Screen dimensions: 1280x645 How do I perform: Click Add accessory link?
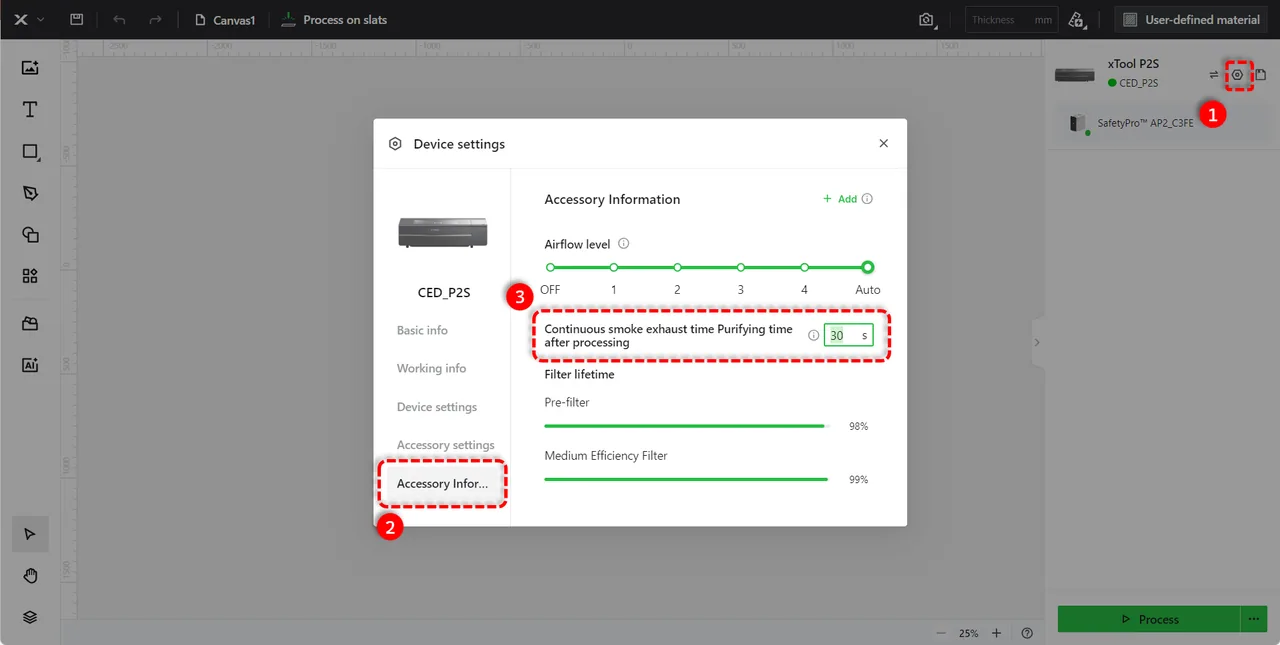[840, 199]
